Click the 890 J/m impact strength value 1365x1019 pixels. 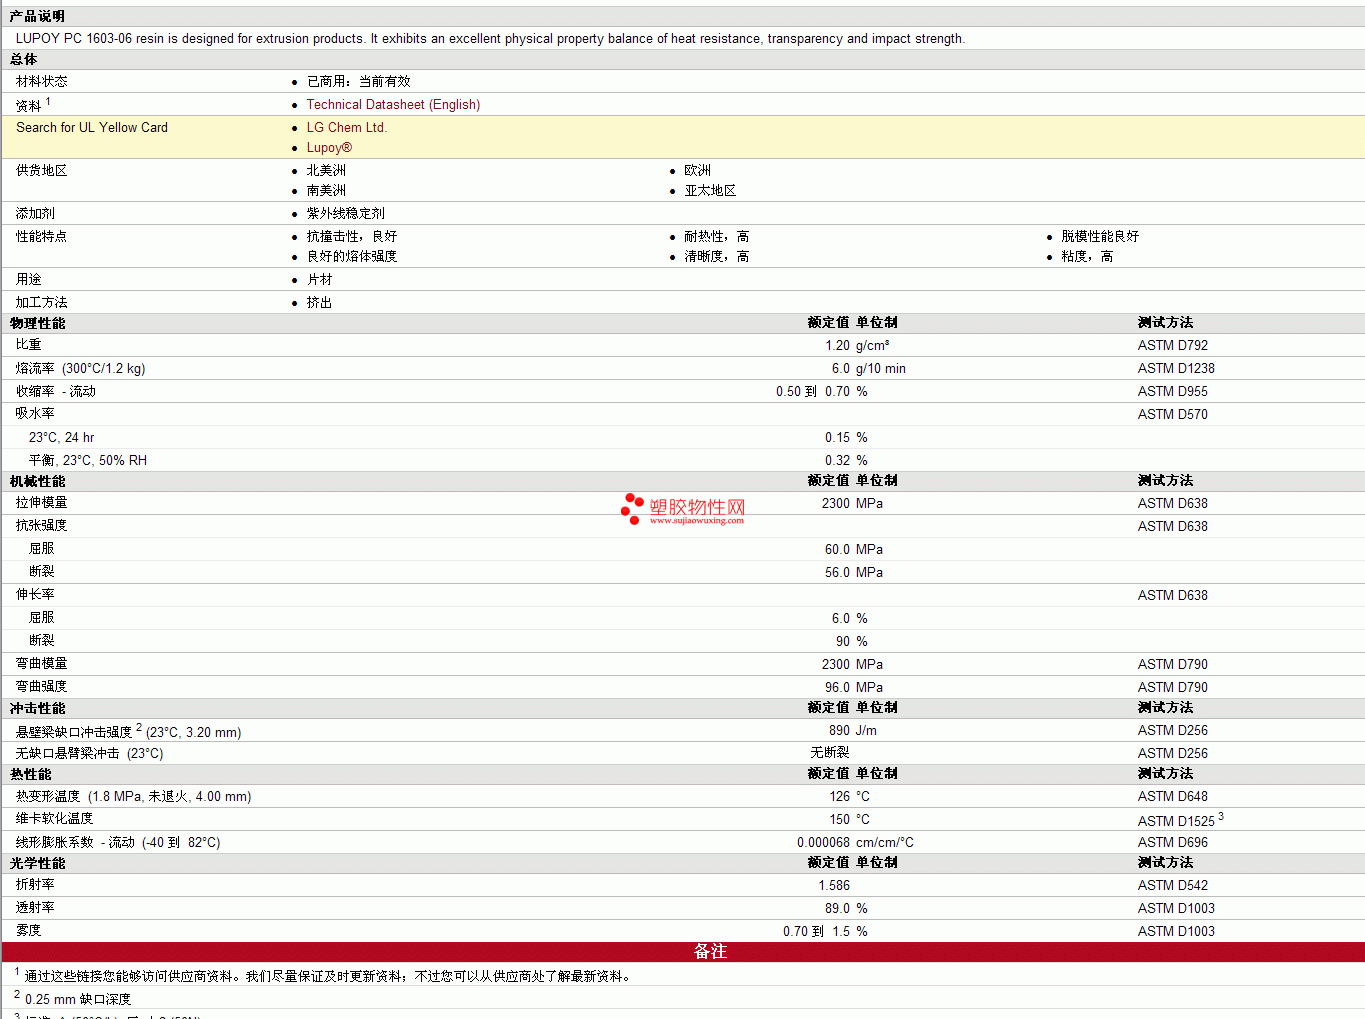[x=852, y=730]
